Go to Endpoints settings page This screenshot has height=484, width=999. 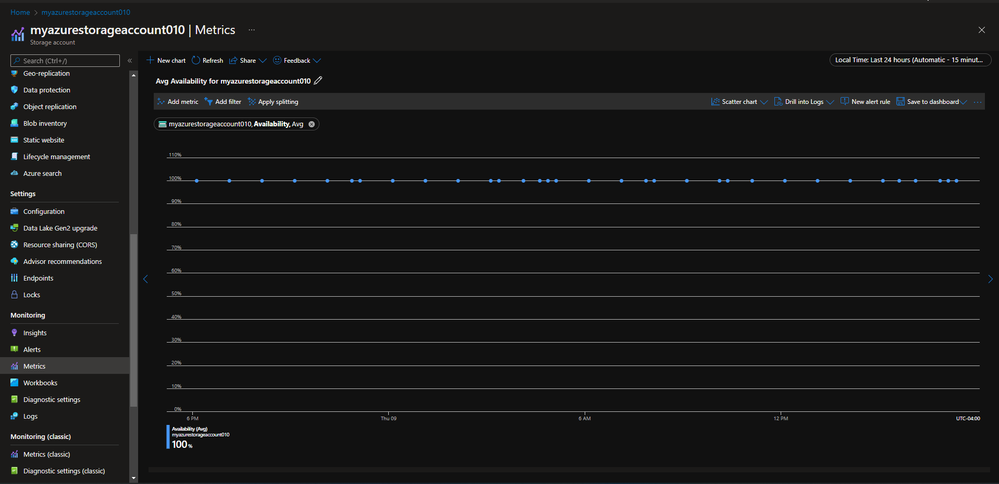pyautogui.click(x=38, y=278)
